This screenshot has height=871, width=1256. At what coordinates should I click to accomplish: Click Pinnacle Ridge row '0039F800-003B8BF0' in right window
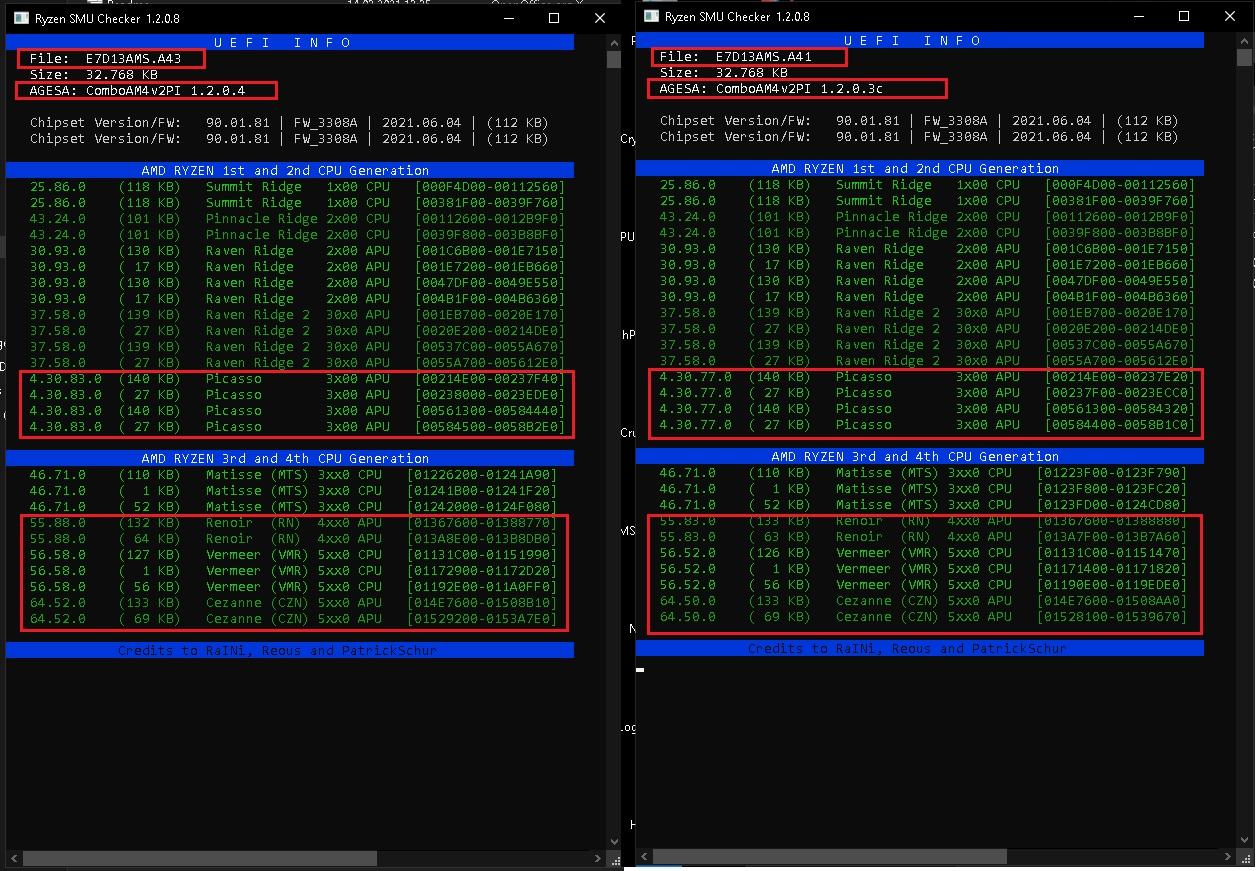(927, 232)
